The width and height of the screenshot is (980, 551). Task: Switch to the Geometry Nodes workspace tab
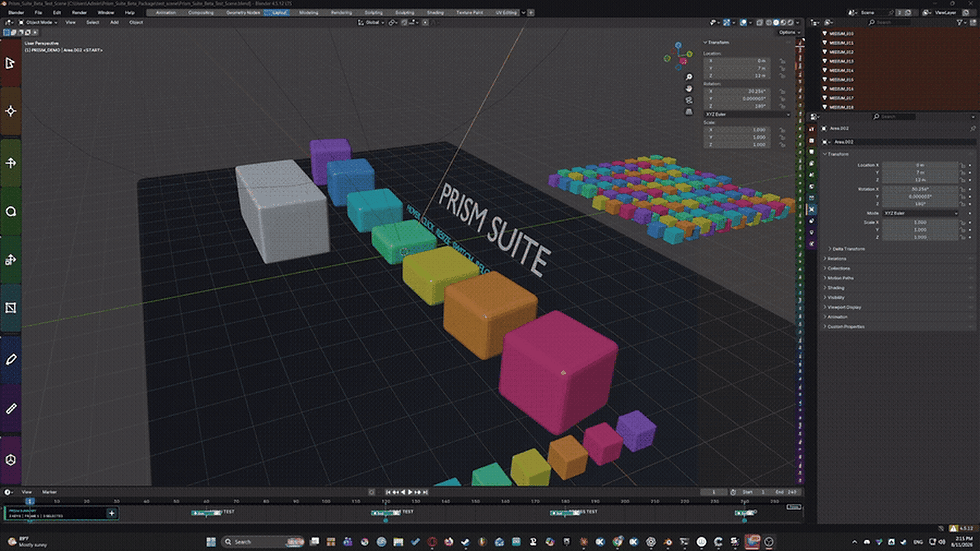pos(243,12)
